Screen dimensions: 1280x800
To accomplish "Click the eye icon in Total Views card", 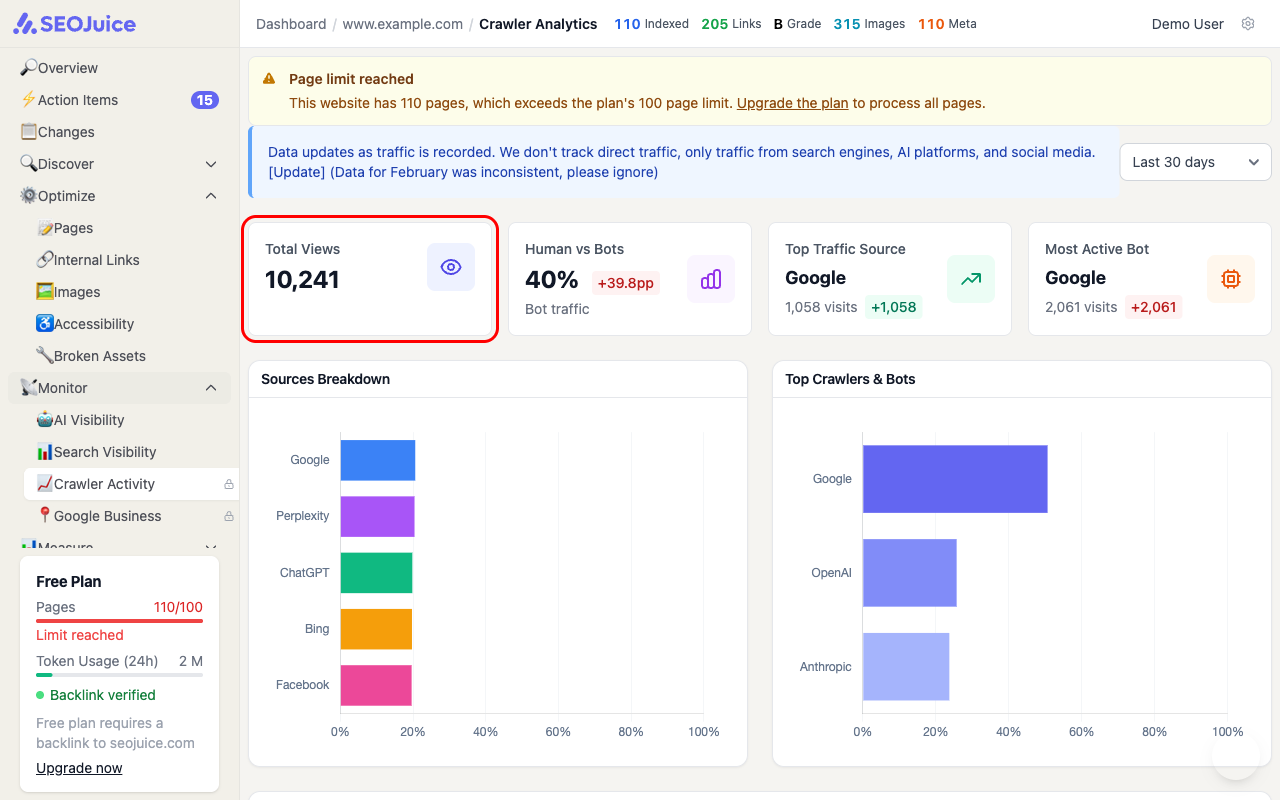I will [451, 267].
